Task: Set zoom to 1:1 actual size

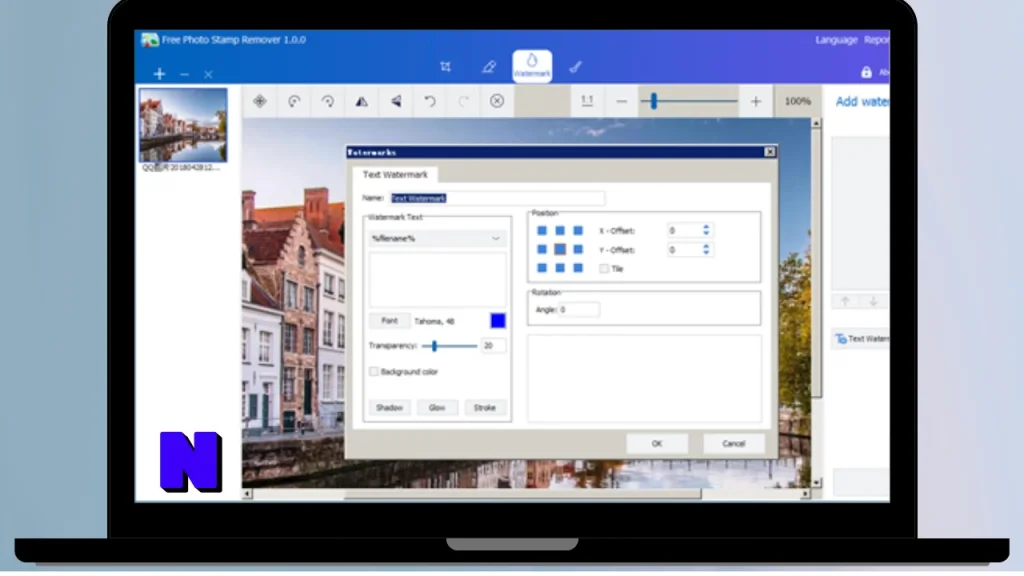Action: [587, 101]
